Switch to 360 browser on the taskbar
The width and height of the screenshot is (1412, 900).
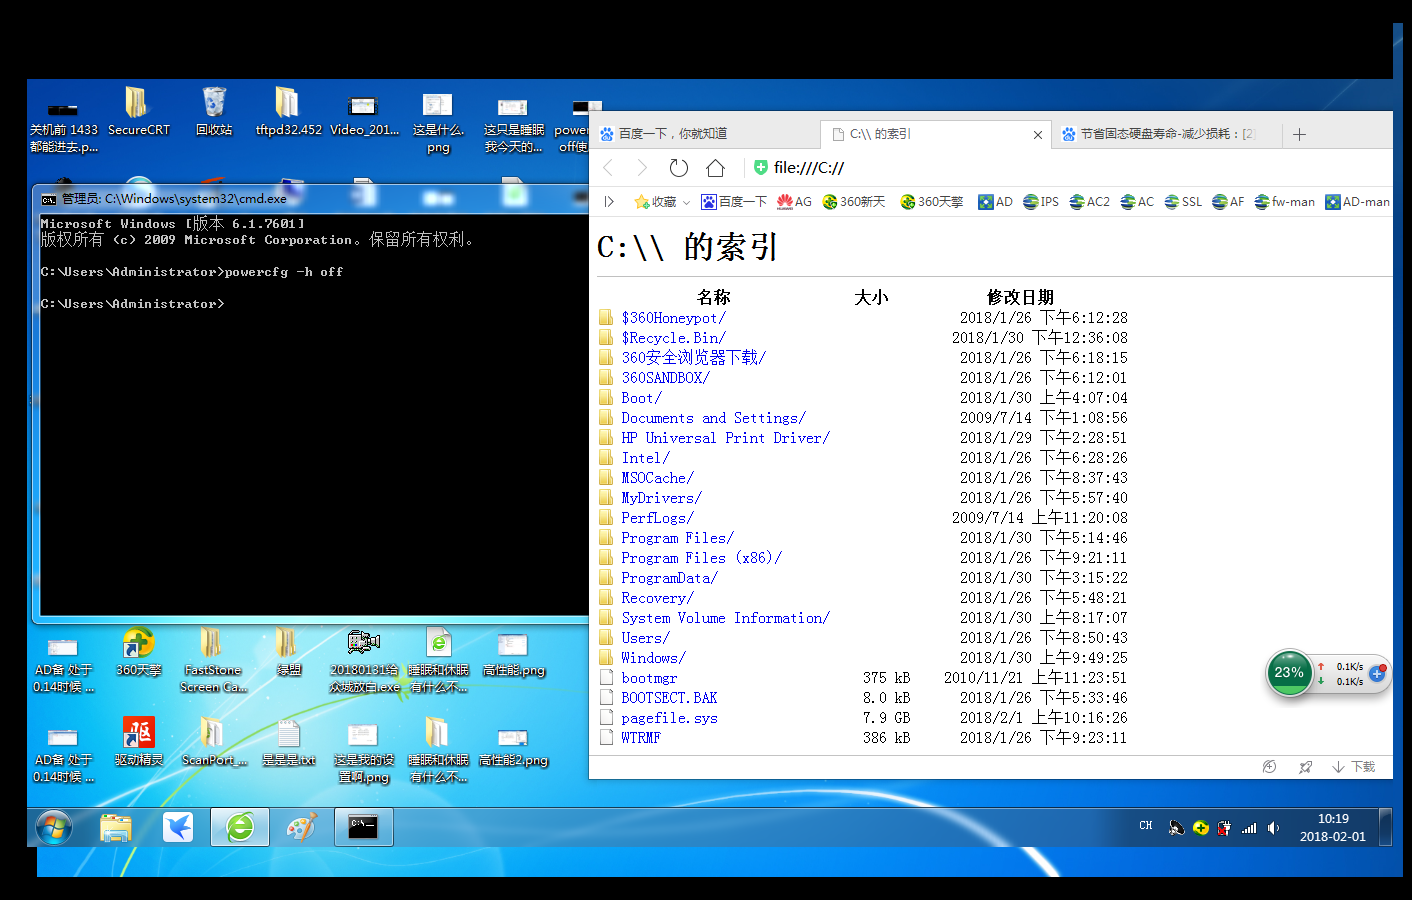pyautogui.click(x=240, y=828)
